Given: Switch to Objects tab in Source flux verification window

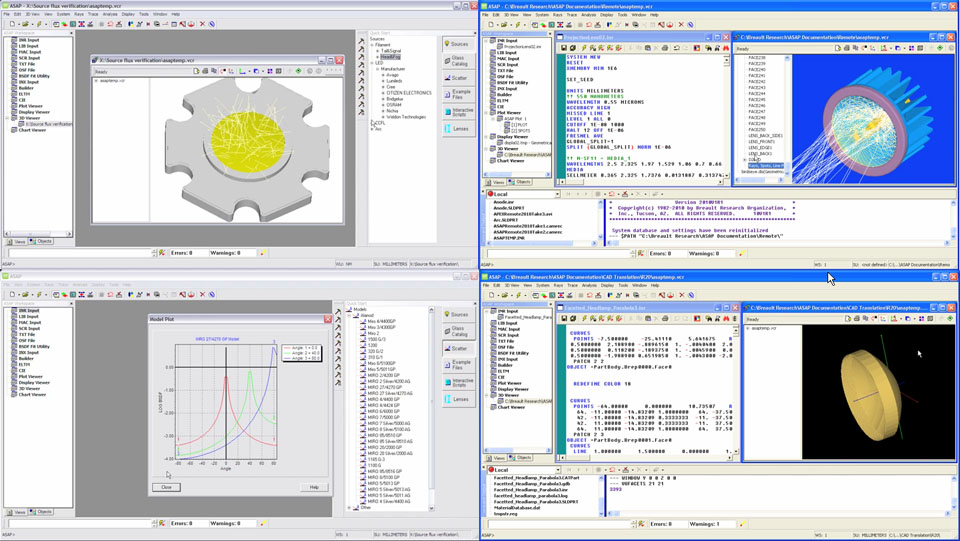Looking at the screenshot, I should pyautogui.click(x=41, y=241).
